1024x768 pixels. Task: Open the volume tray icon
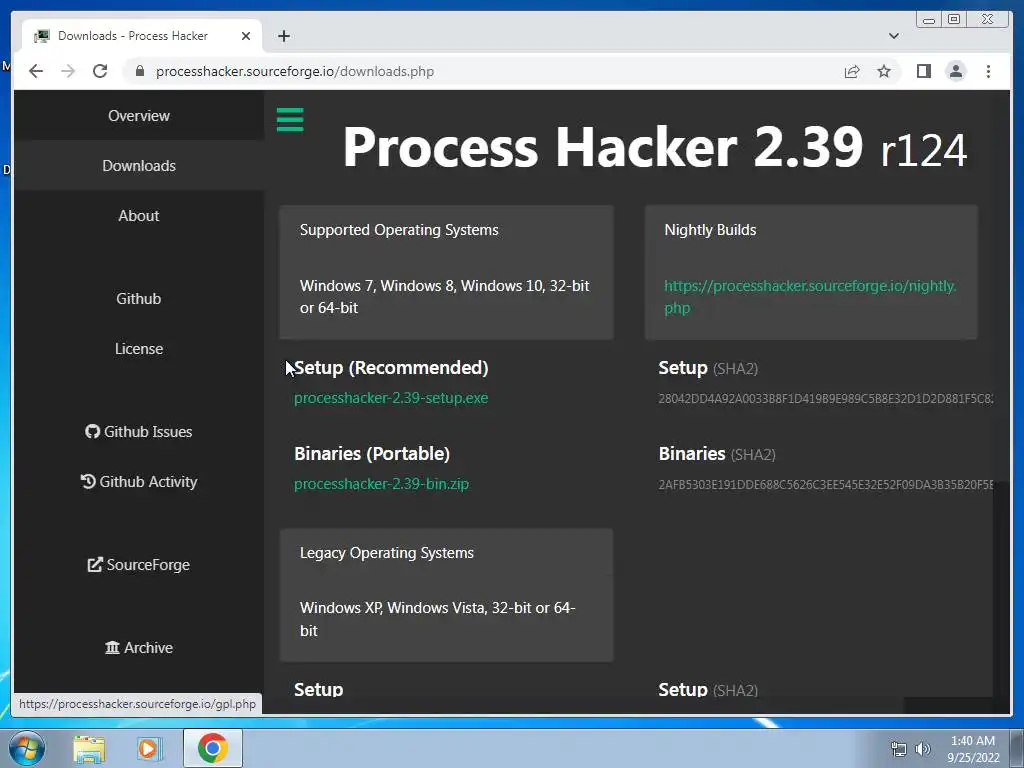(x=922, y=749)
